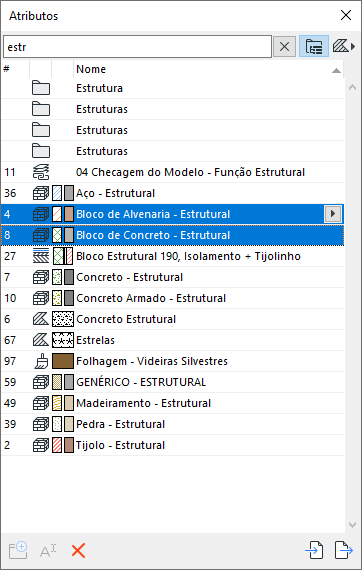Click material icon of Madeiramento - Estrutural
The height and width of the screenshot is (570, 362).
point(41,403)
